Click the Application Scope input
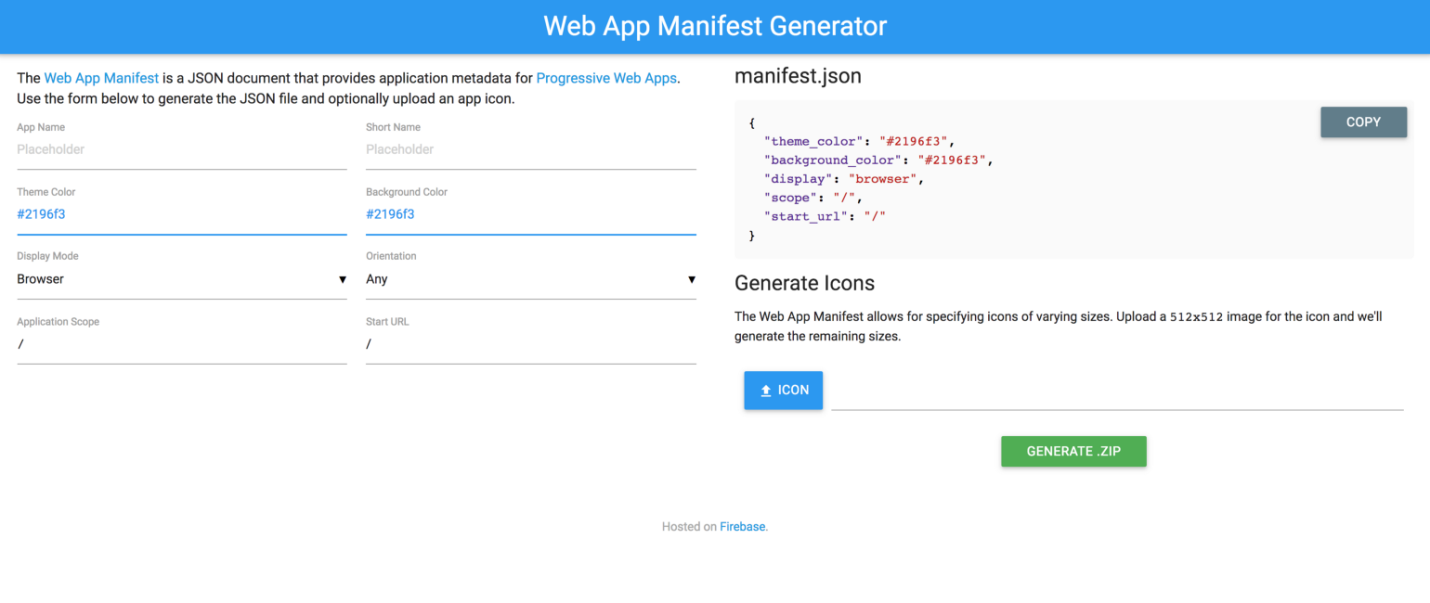This screenshot has width=1430, height=603. tap(181, 344)
